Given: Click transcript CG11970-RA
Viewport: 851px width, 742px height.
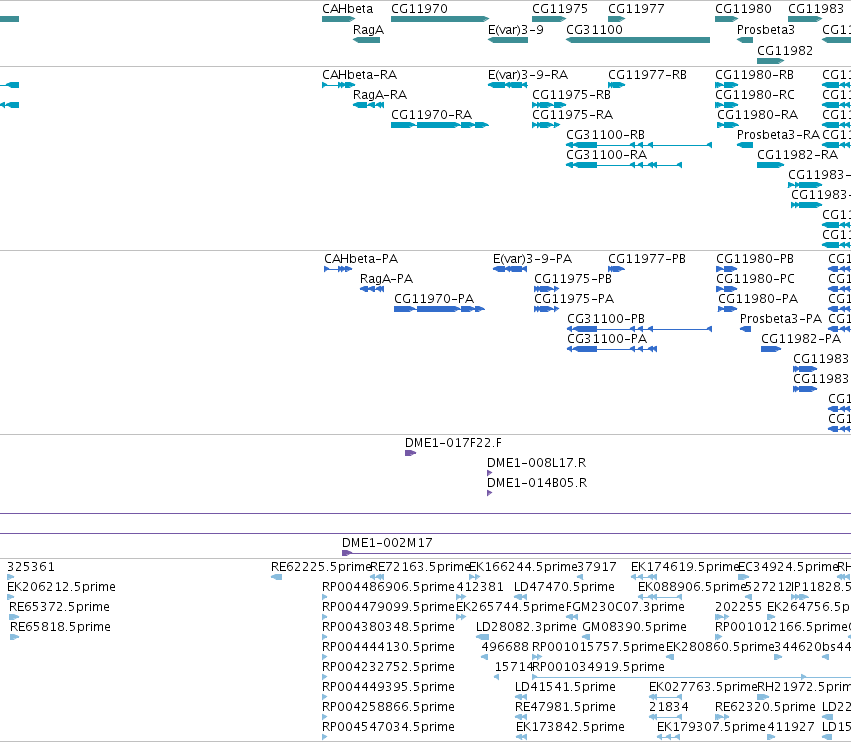Looking at the screenshot, I should tap(440, 125).
